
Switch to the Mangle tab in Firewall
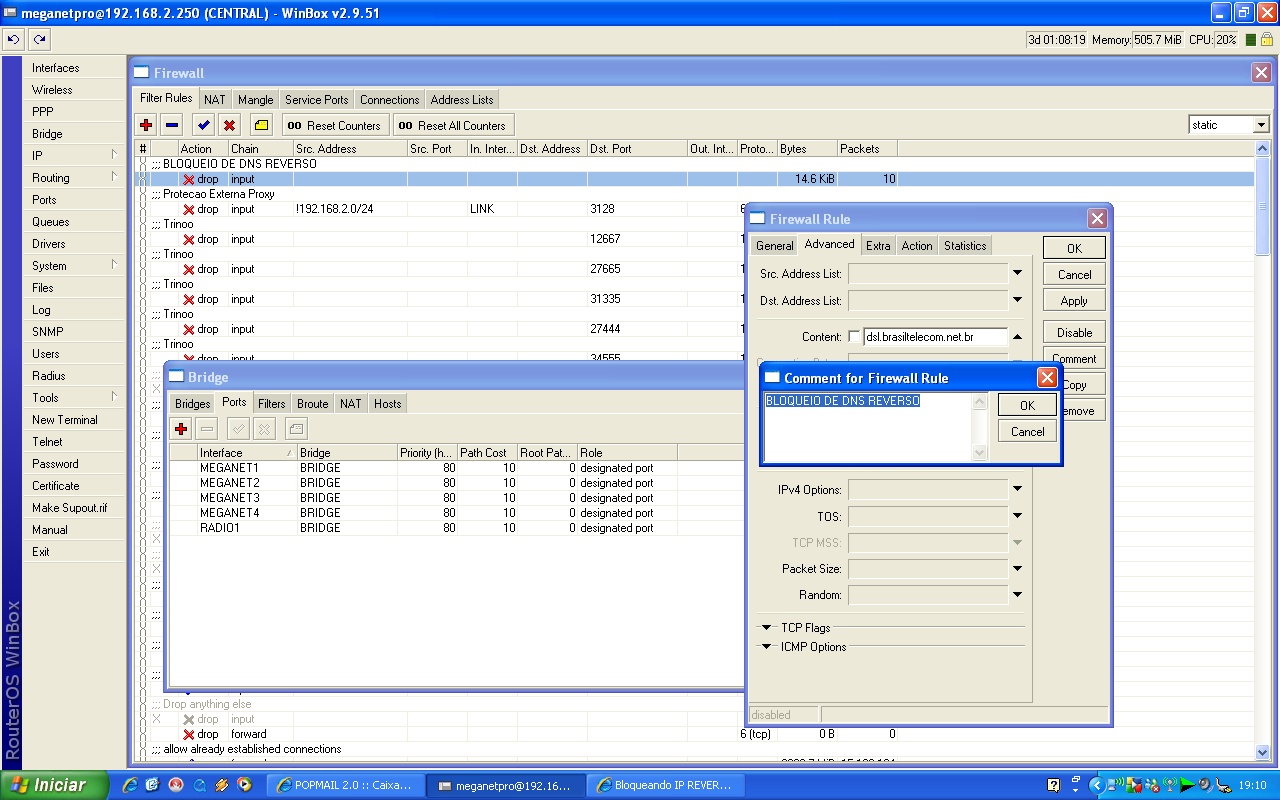click(x=255, y=100)
